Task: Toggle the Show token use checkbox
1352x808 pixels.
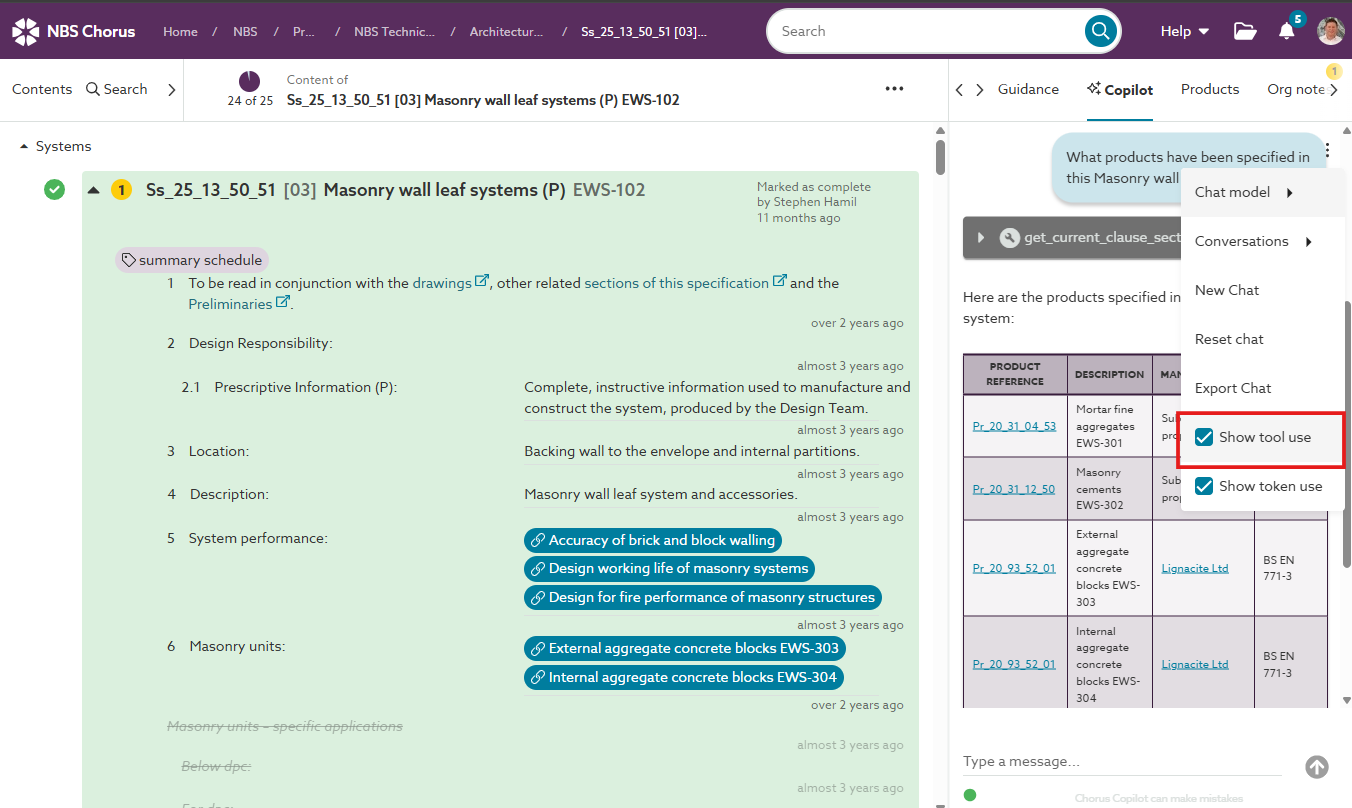Action: pos(1204,486)
